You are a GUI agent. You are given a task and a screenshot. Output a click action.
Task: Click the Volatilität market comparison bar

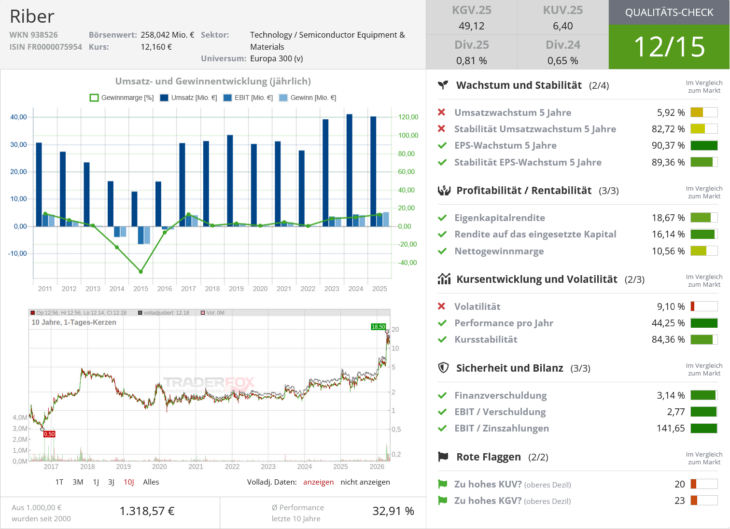pos(704,306)
